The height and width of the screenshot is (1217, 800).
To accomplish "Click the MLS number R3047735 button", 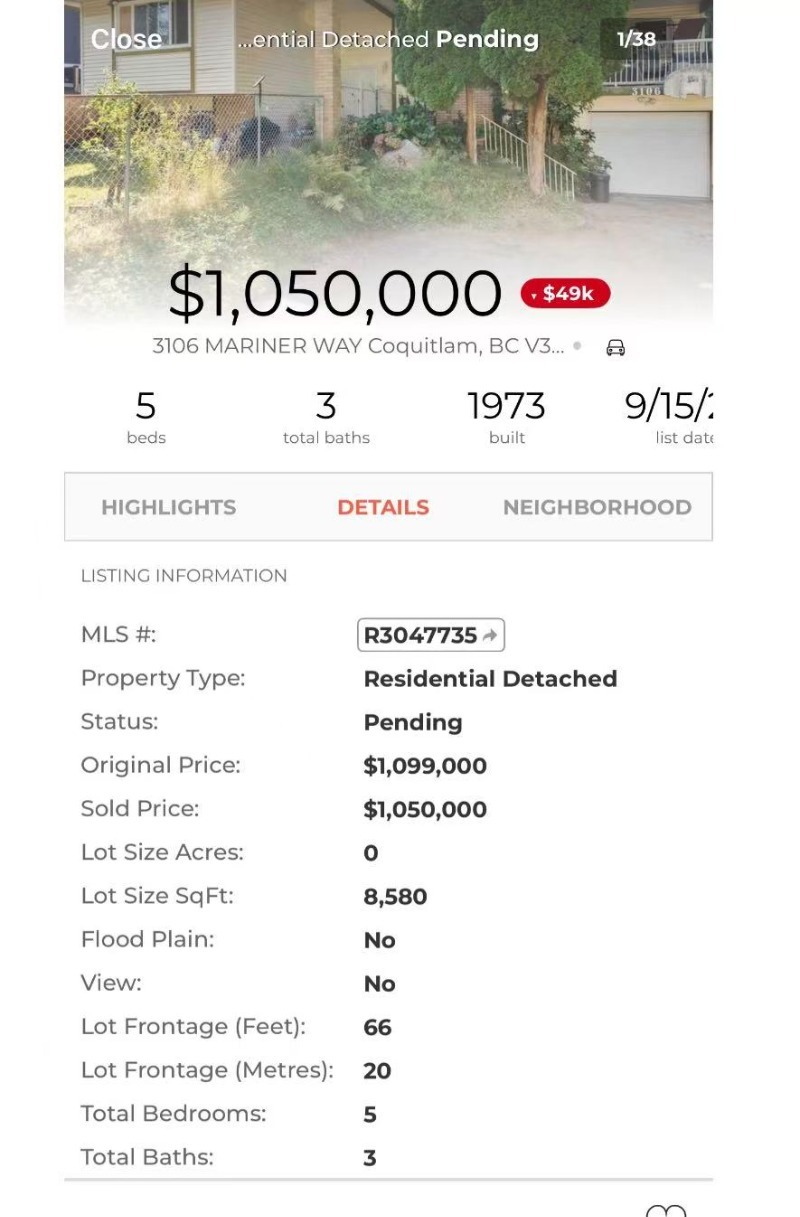I will pos(420,635).
